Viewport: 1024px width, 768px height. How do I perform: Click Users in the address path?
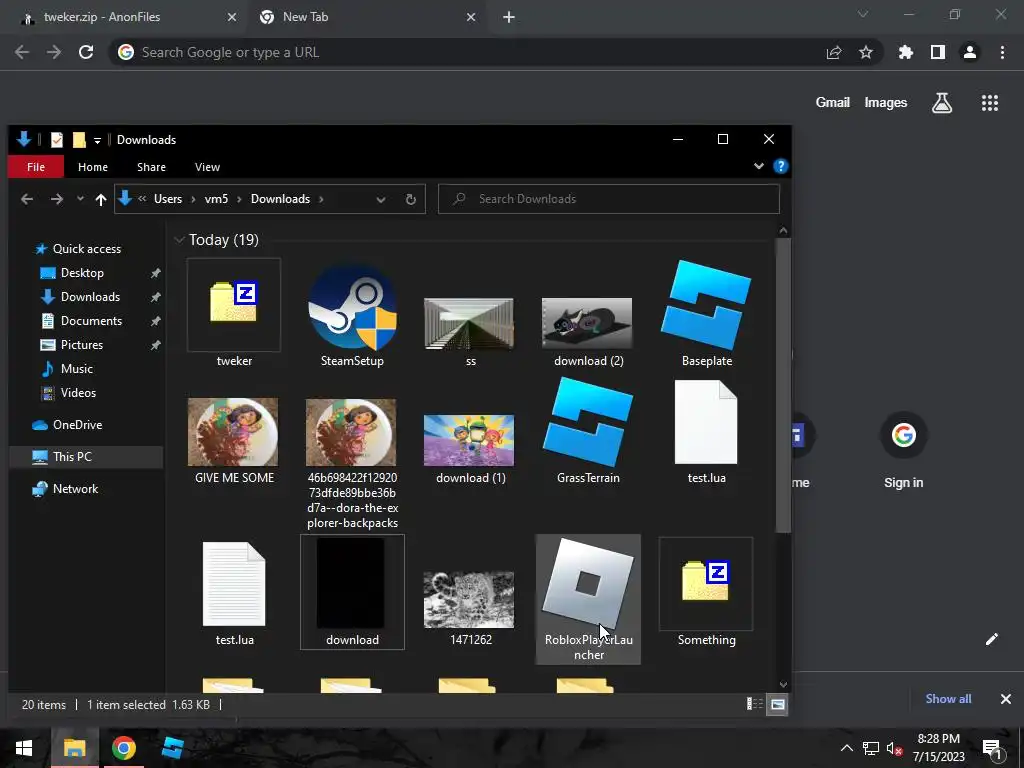click(x=168, y=199)
